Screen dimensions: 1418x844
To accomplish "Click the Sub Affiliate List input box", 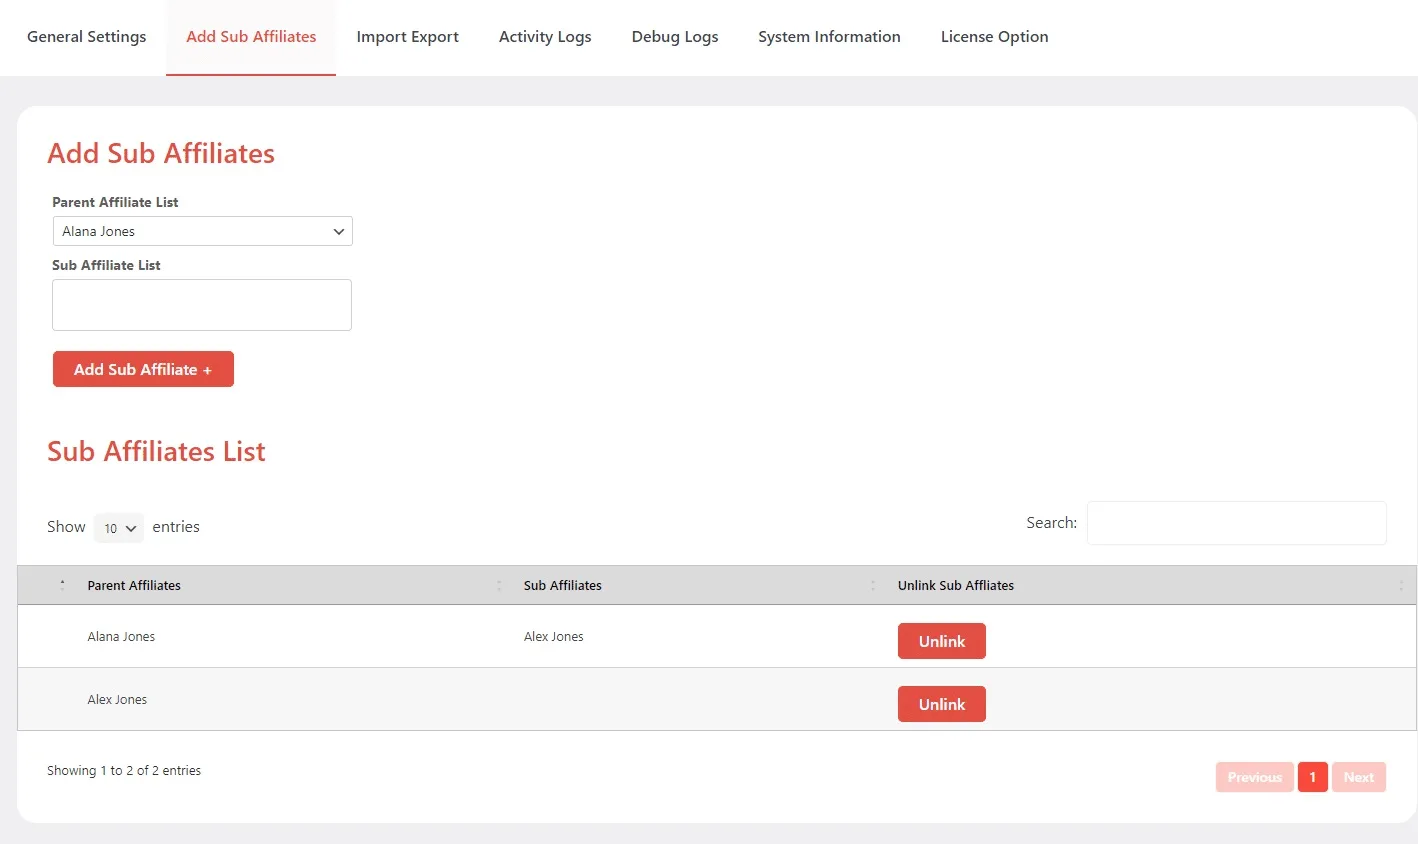I will click(201, 304).
